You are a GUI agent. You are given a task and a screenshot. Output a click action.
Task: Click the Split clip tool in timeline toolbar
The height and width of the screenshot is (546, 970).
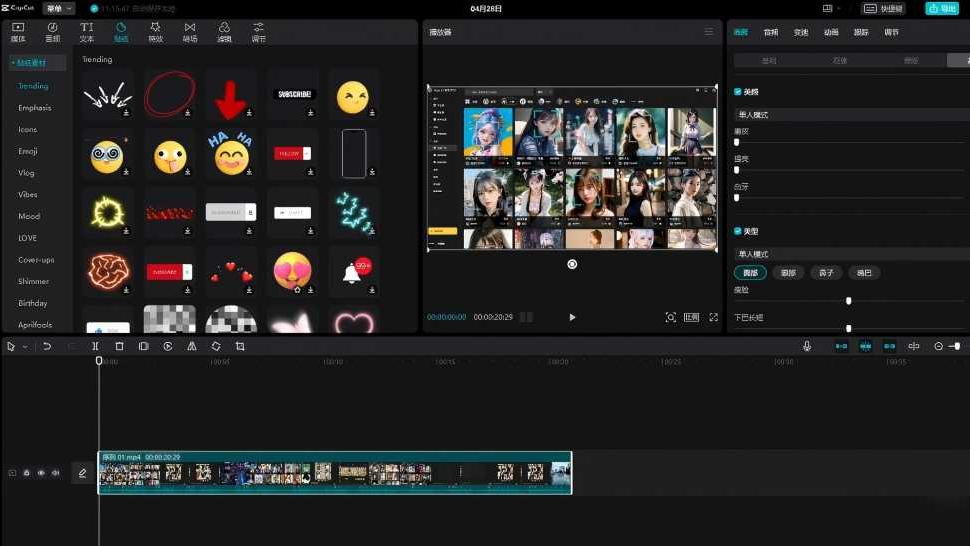pyautogui.click(x=96, y=346)
